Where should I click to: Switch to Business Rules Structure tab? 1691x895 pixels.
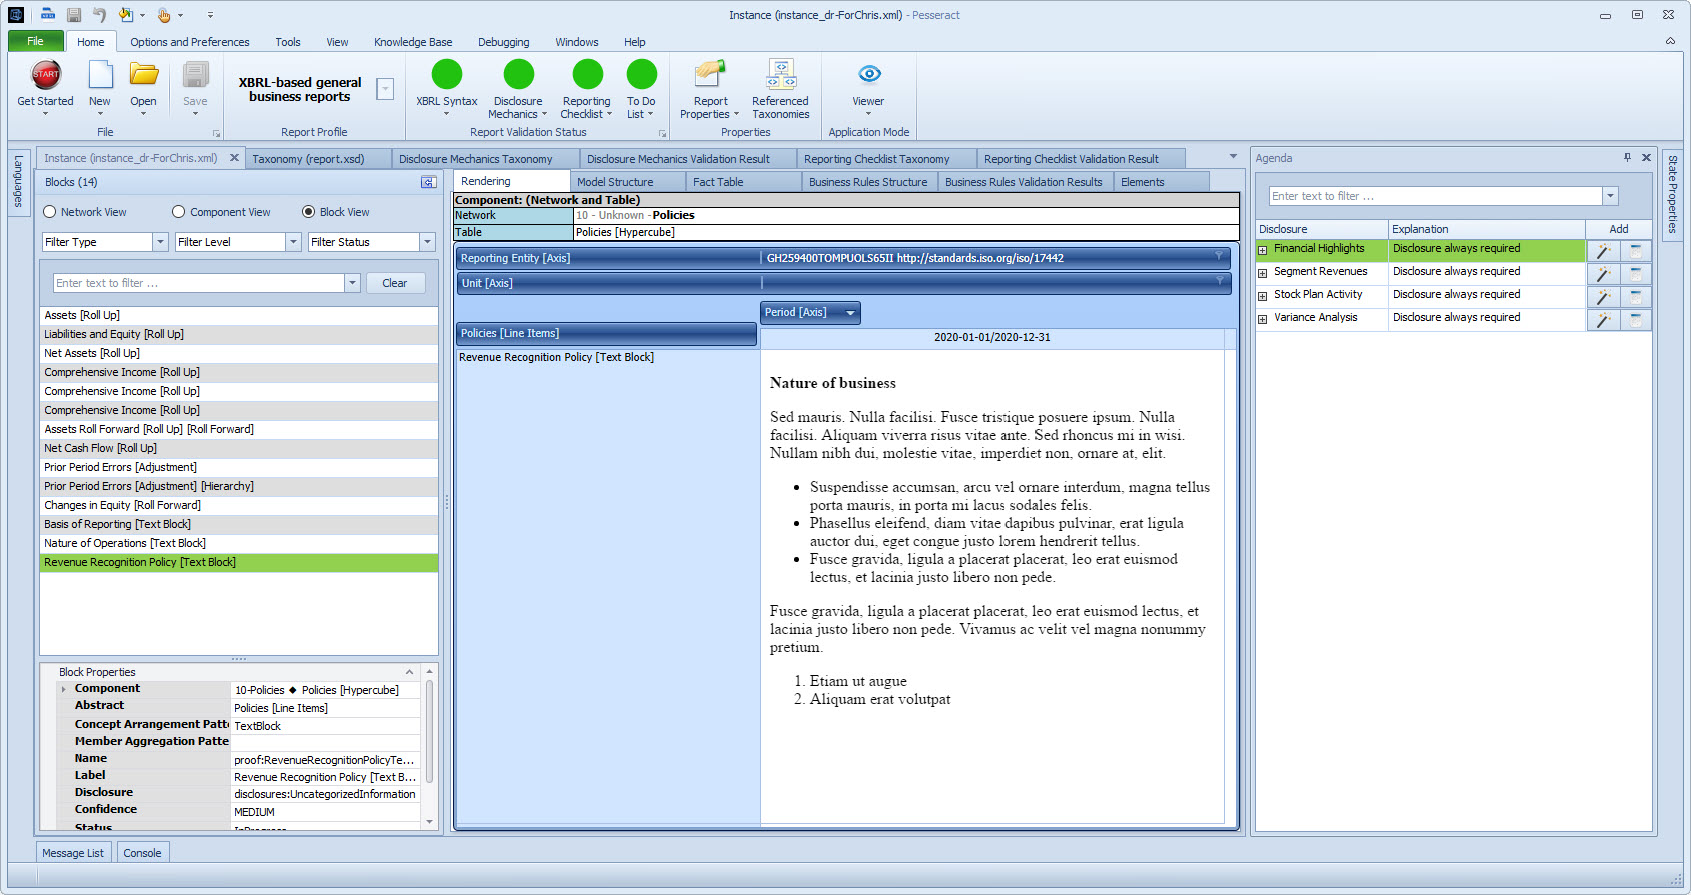868,182
